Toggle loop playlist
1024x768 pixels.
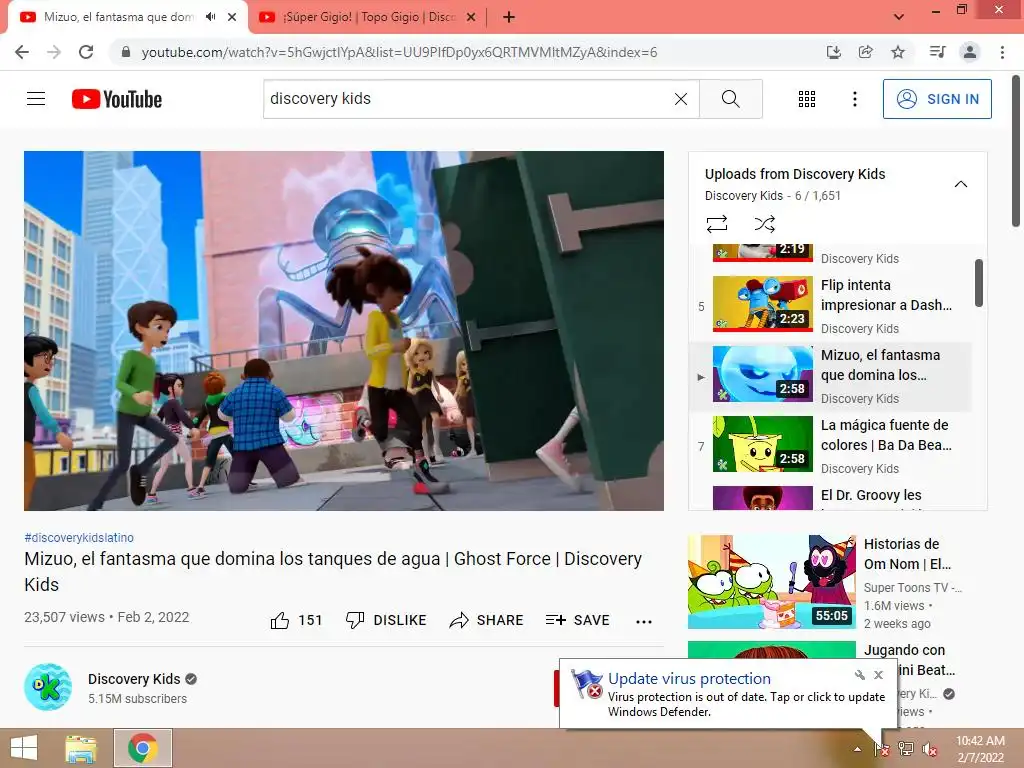[x=716, y=224]
